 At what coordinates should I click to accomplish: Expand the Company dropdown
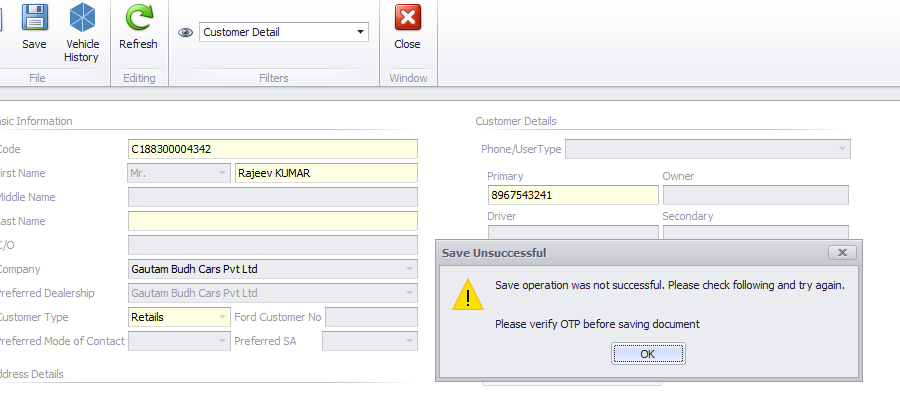coord(409,269)
